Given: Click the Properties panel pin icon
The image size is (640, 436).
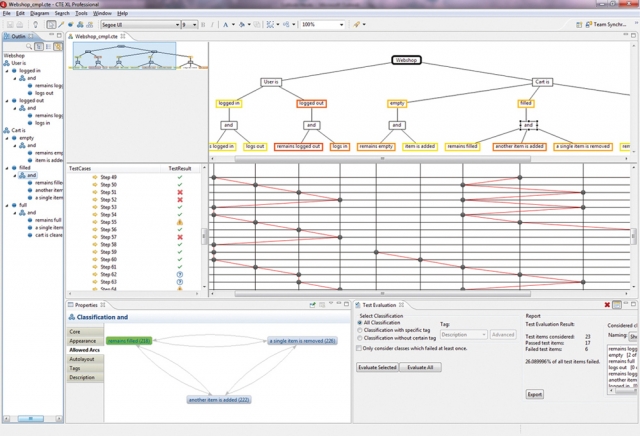Looking at the screenshot, I should pos(313,305).
